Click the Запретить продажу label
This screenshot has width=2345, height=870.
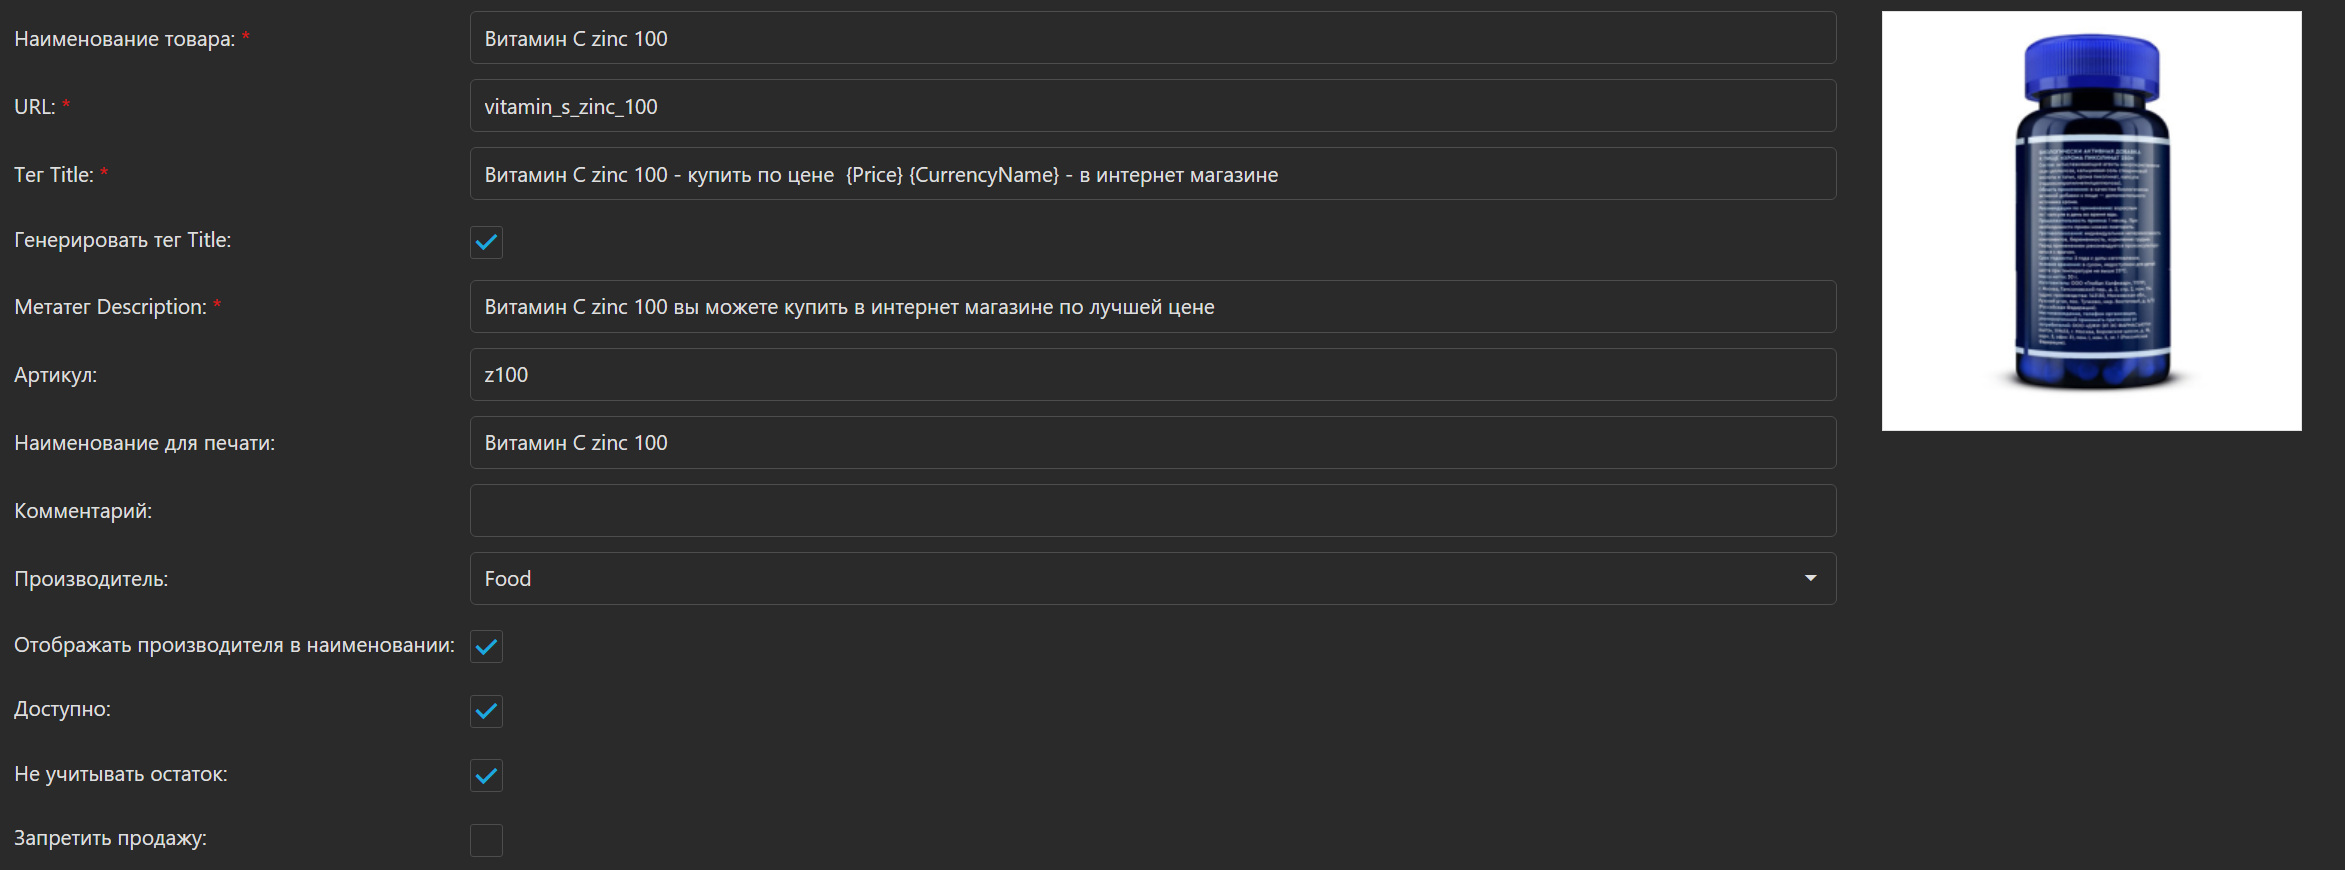(x=110, y=838)
